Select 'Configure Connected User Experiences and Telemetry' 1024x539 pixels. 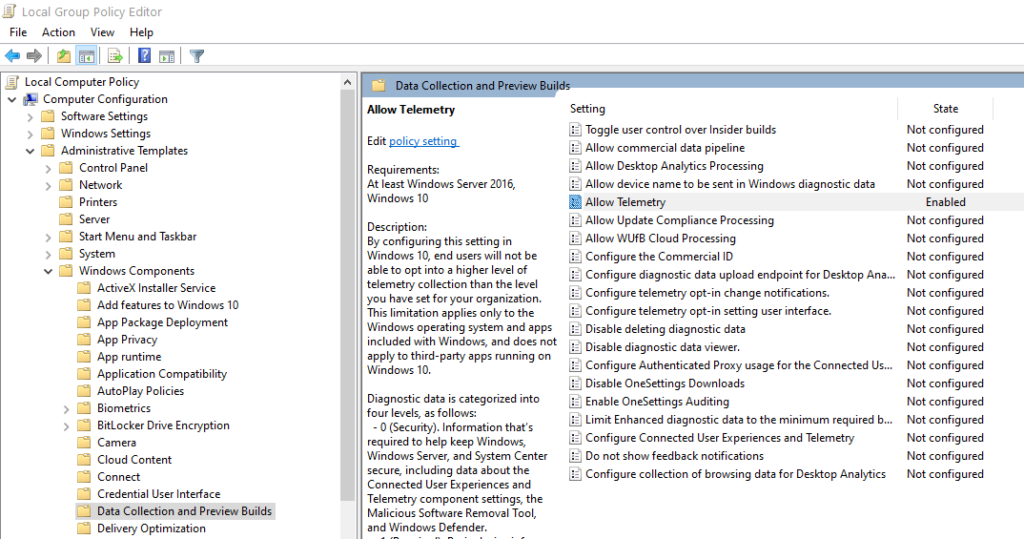tap(720, 438)
